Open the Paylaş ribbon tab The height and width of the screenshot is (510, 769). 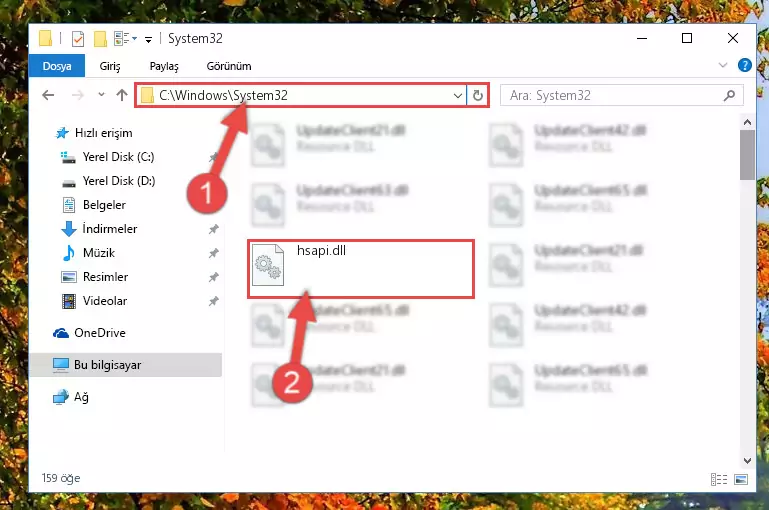click(164, 66)
